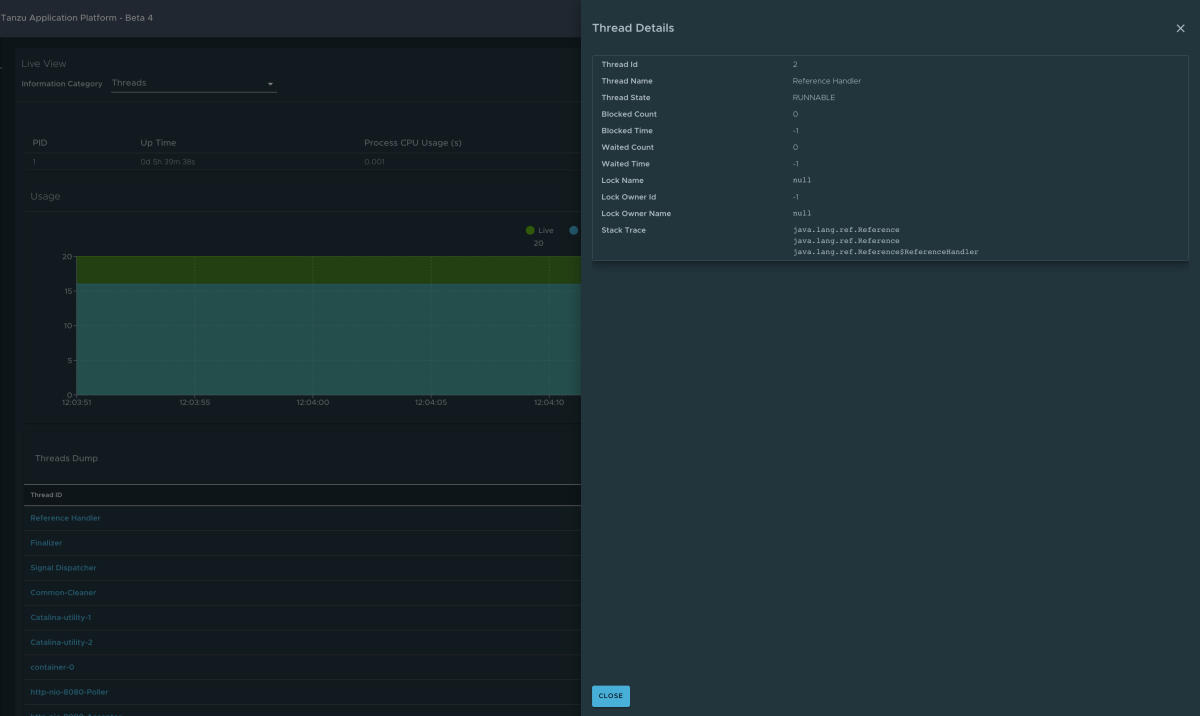Open the Finalizer thread link
This screenshot has width=1200, height=716.
pyautogui.click(x=46, y=543)
